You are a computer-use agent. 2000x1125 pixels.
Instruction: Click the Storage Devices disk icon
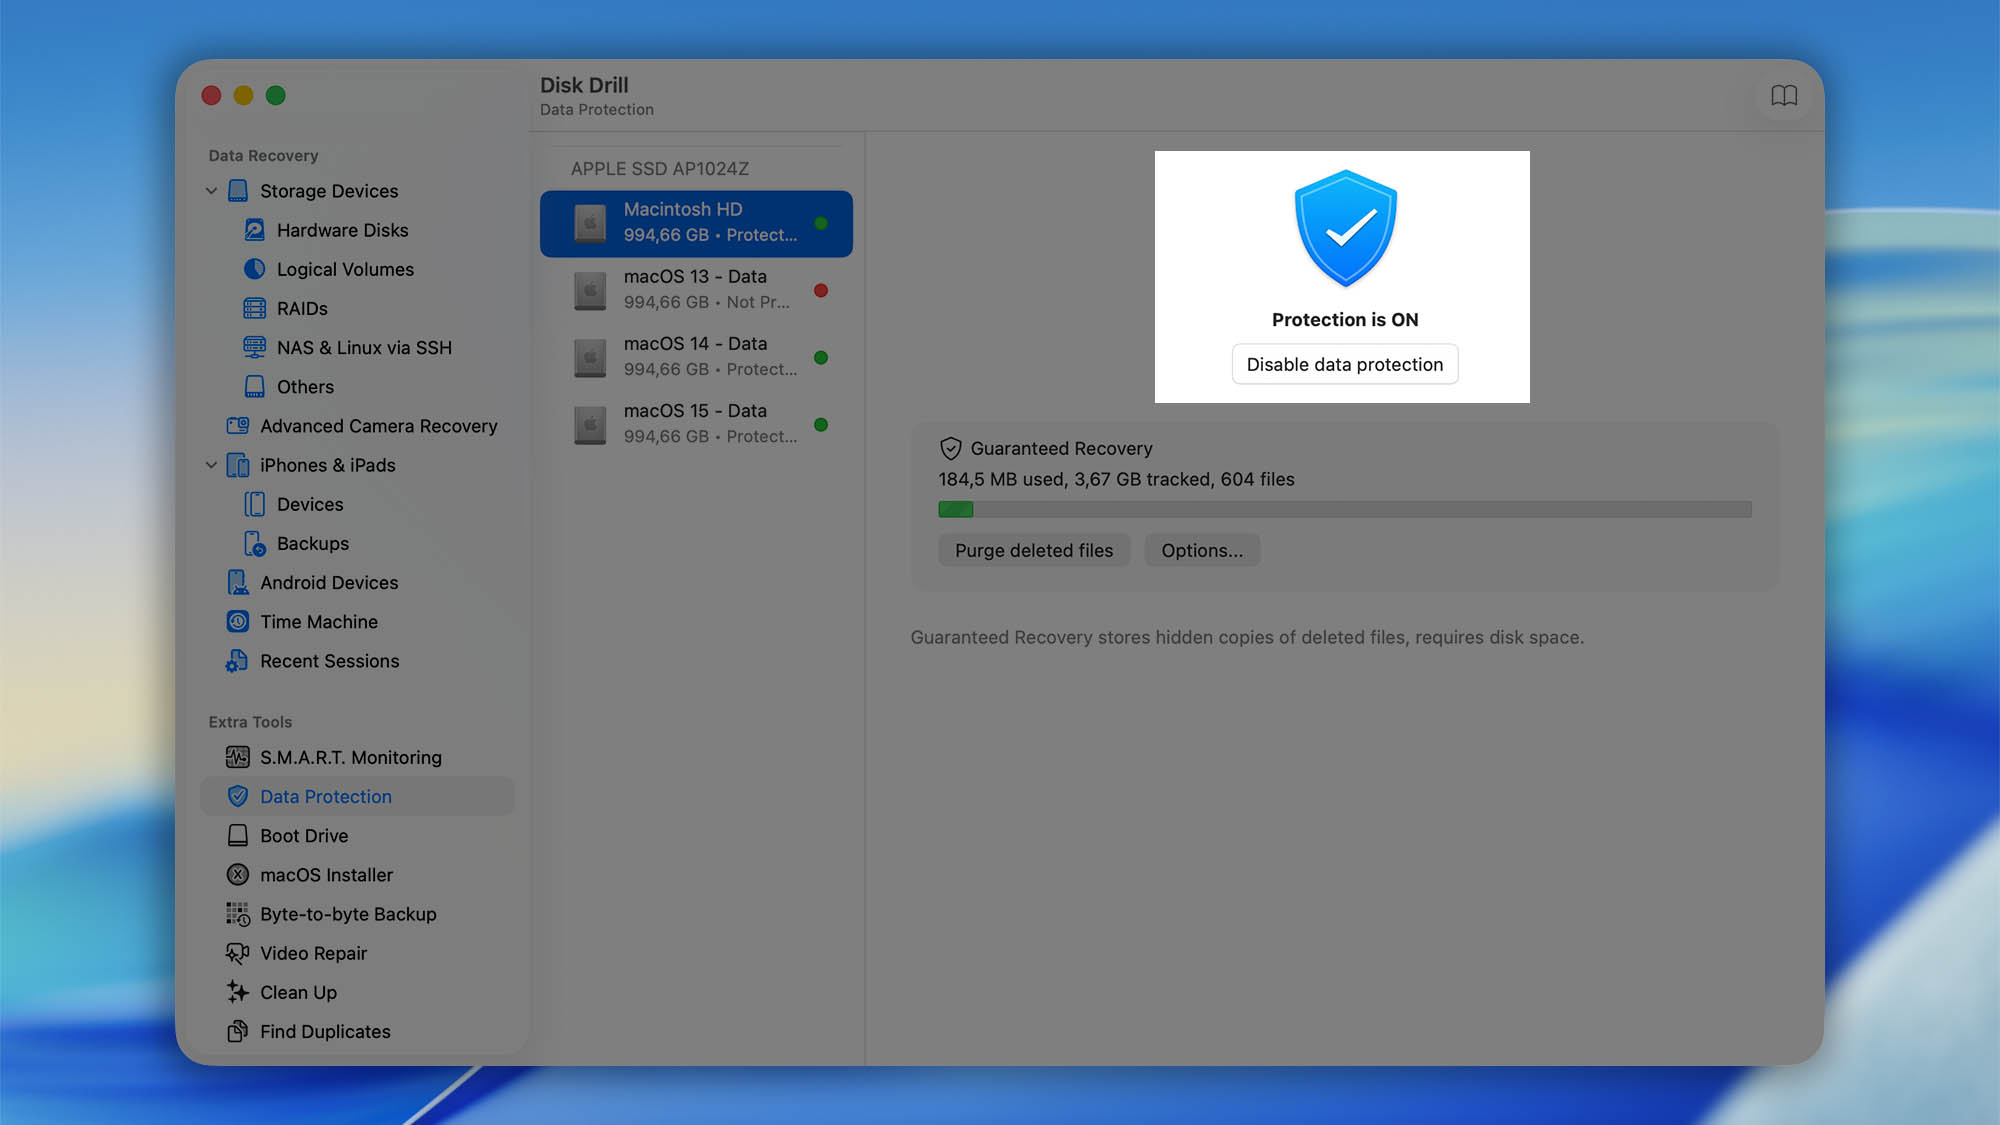[238, 191]
